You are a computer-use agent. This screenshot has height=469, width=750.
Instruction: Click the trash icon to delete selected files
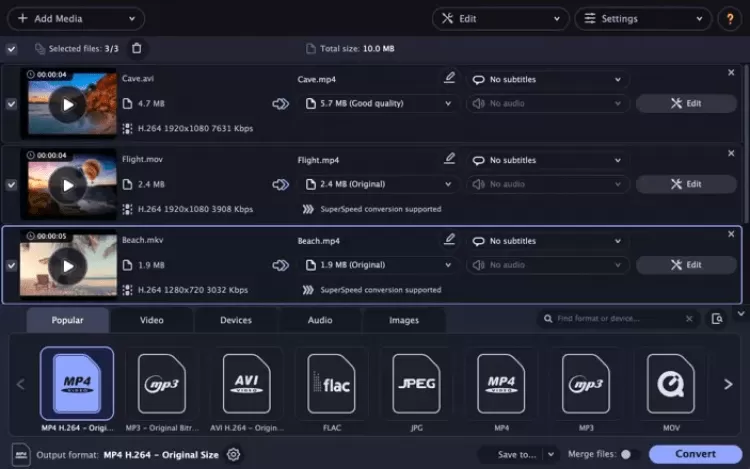[x=137, y=48]
